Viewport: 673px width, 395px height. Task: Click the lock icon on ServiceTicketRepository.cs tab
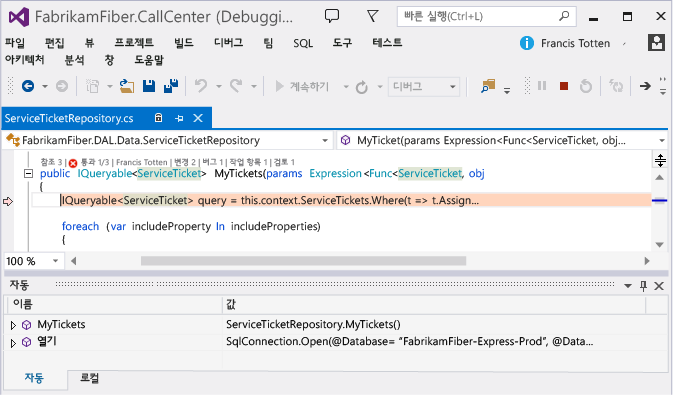[158, 118]
